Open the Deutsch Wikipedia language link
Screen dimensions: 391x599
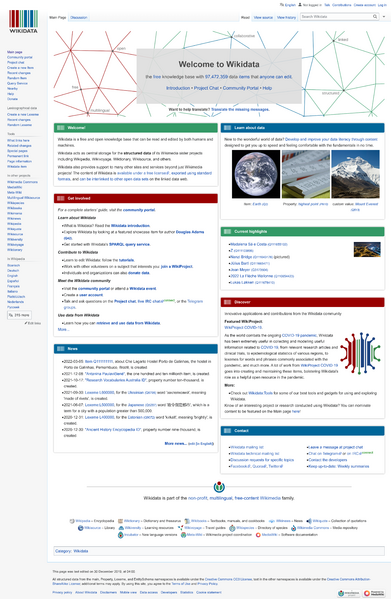coord(13,270)
